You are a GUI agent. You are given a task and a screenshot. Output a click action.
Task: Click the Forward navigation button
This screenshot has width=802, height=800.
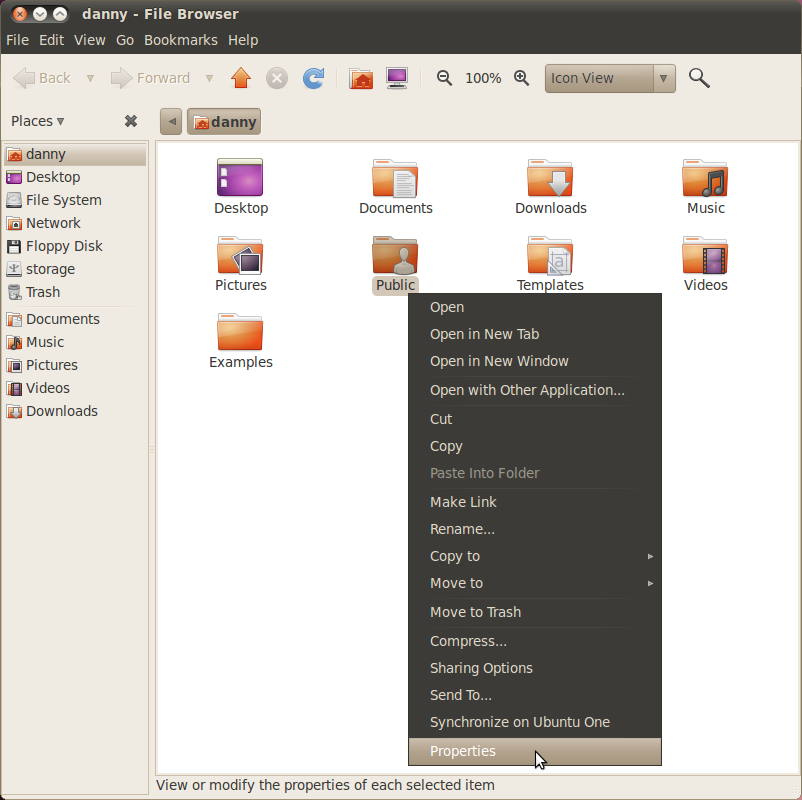[150, 78]
